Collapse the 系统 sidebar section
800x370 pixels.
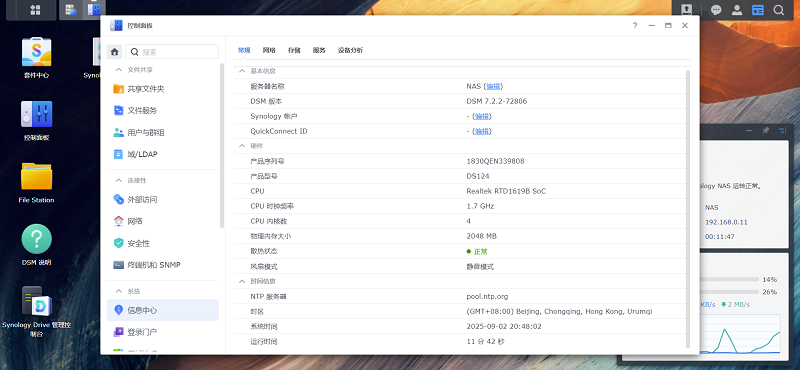coord(118,291)
